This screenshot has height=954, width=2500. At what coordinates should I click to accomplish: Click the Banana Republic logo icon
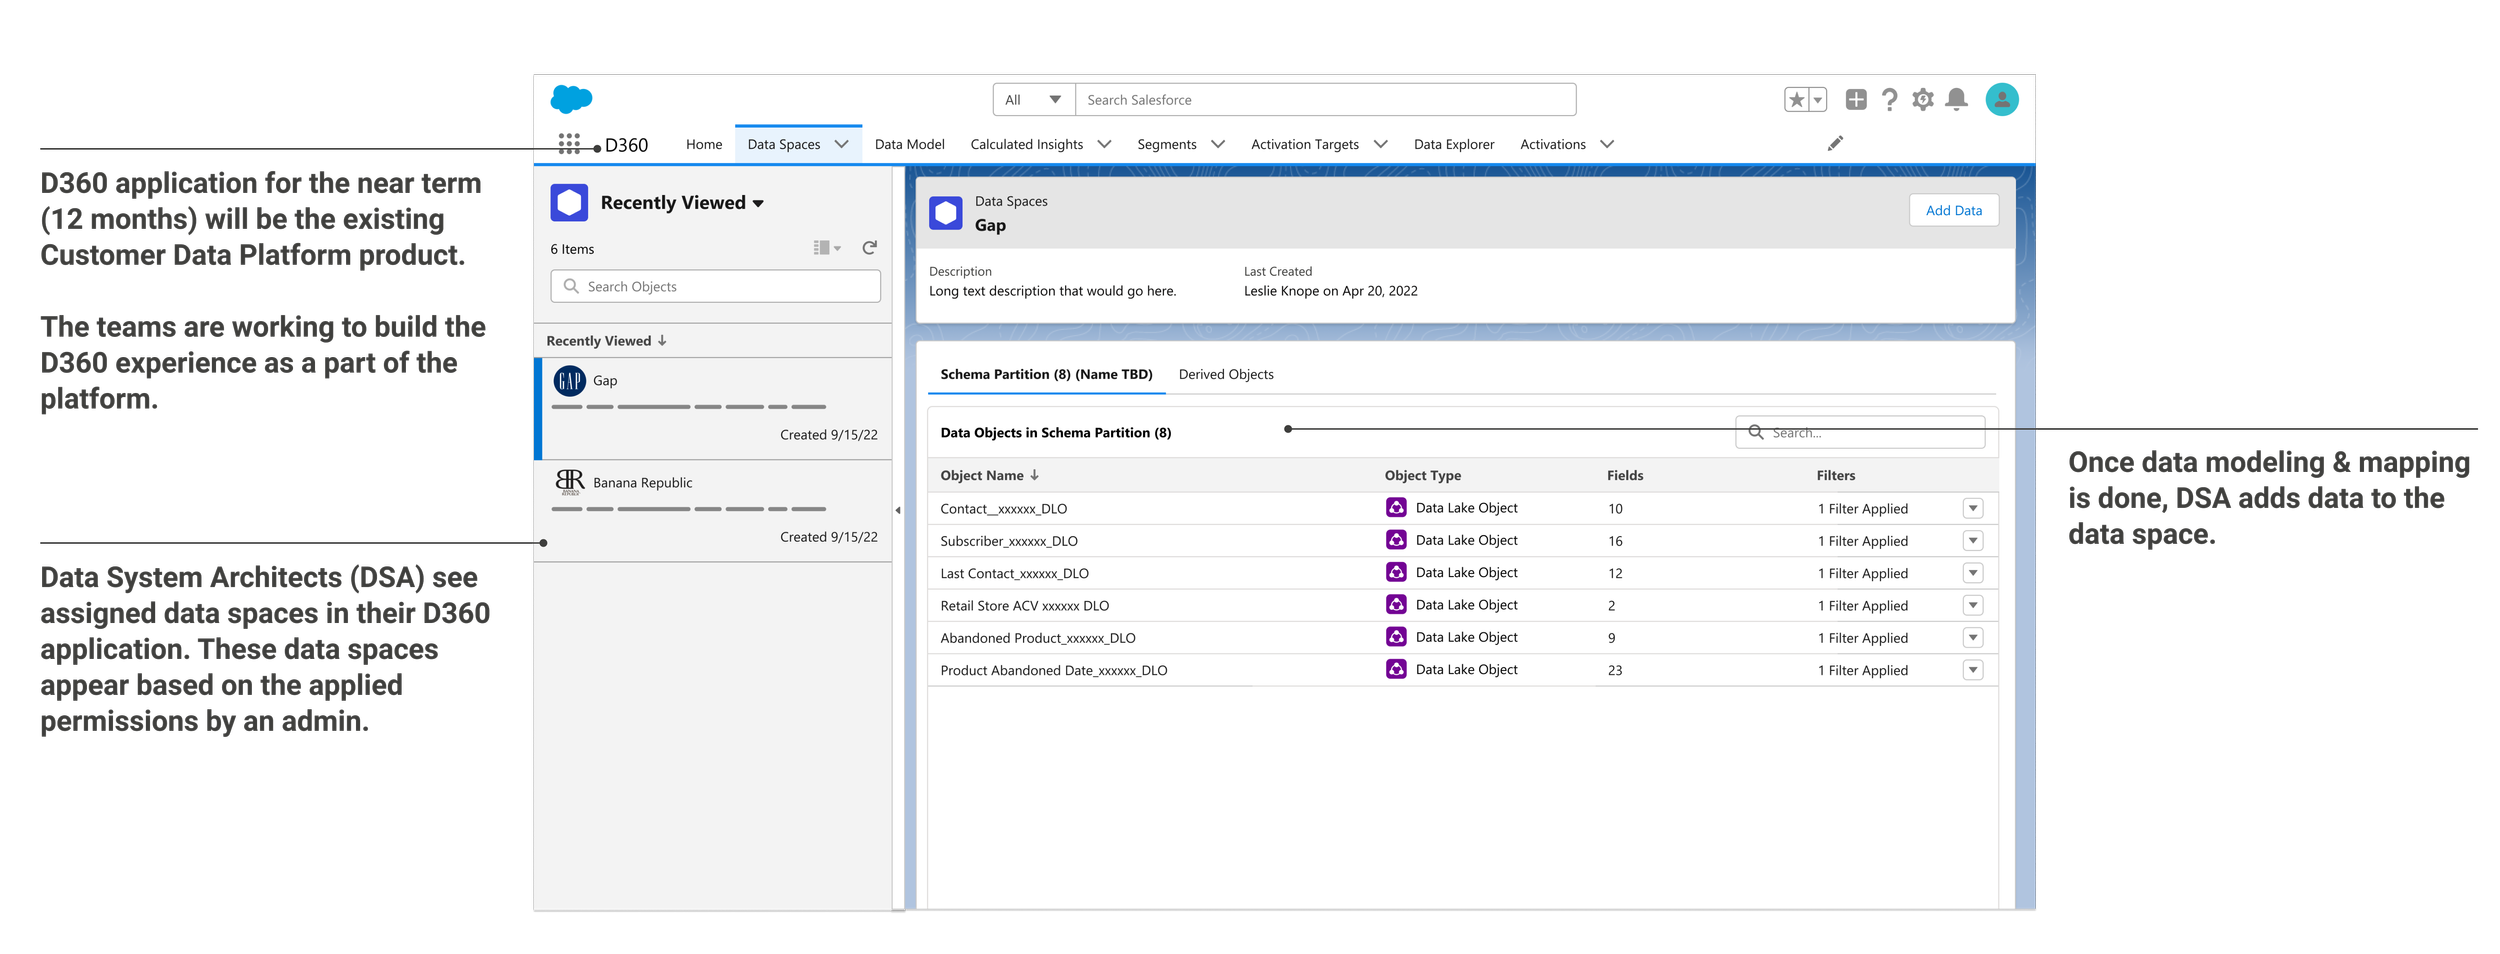pyautogui.click(x=569, y=482)
